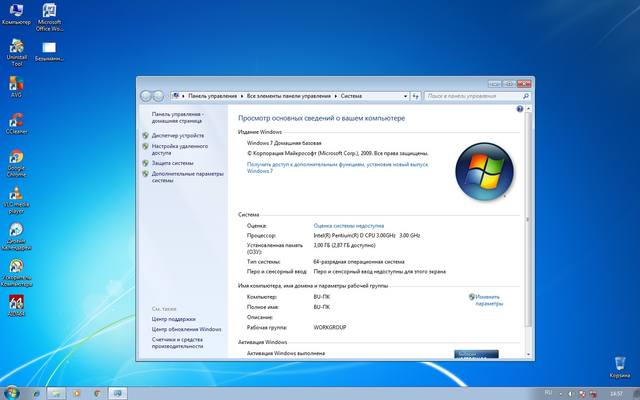Open the Корзина recycle bin icon
Image resolution: width=640 pixels, height=400 pixels.
point(620,367)
